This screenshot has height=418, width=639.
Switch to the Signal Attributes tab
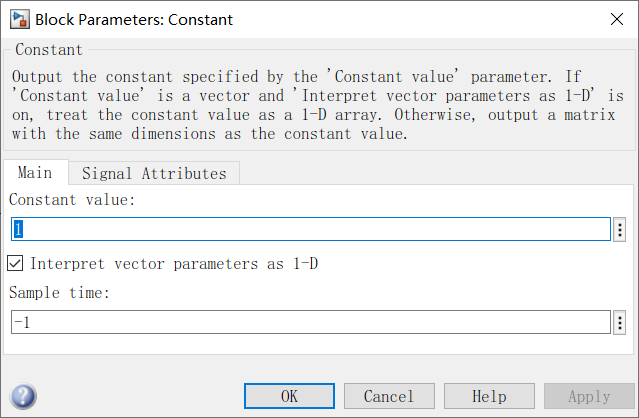click(x=154, y=173)
